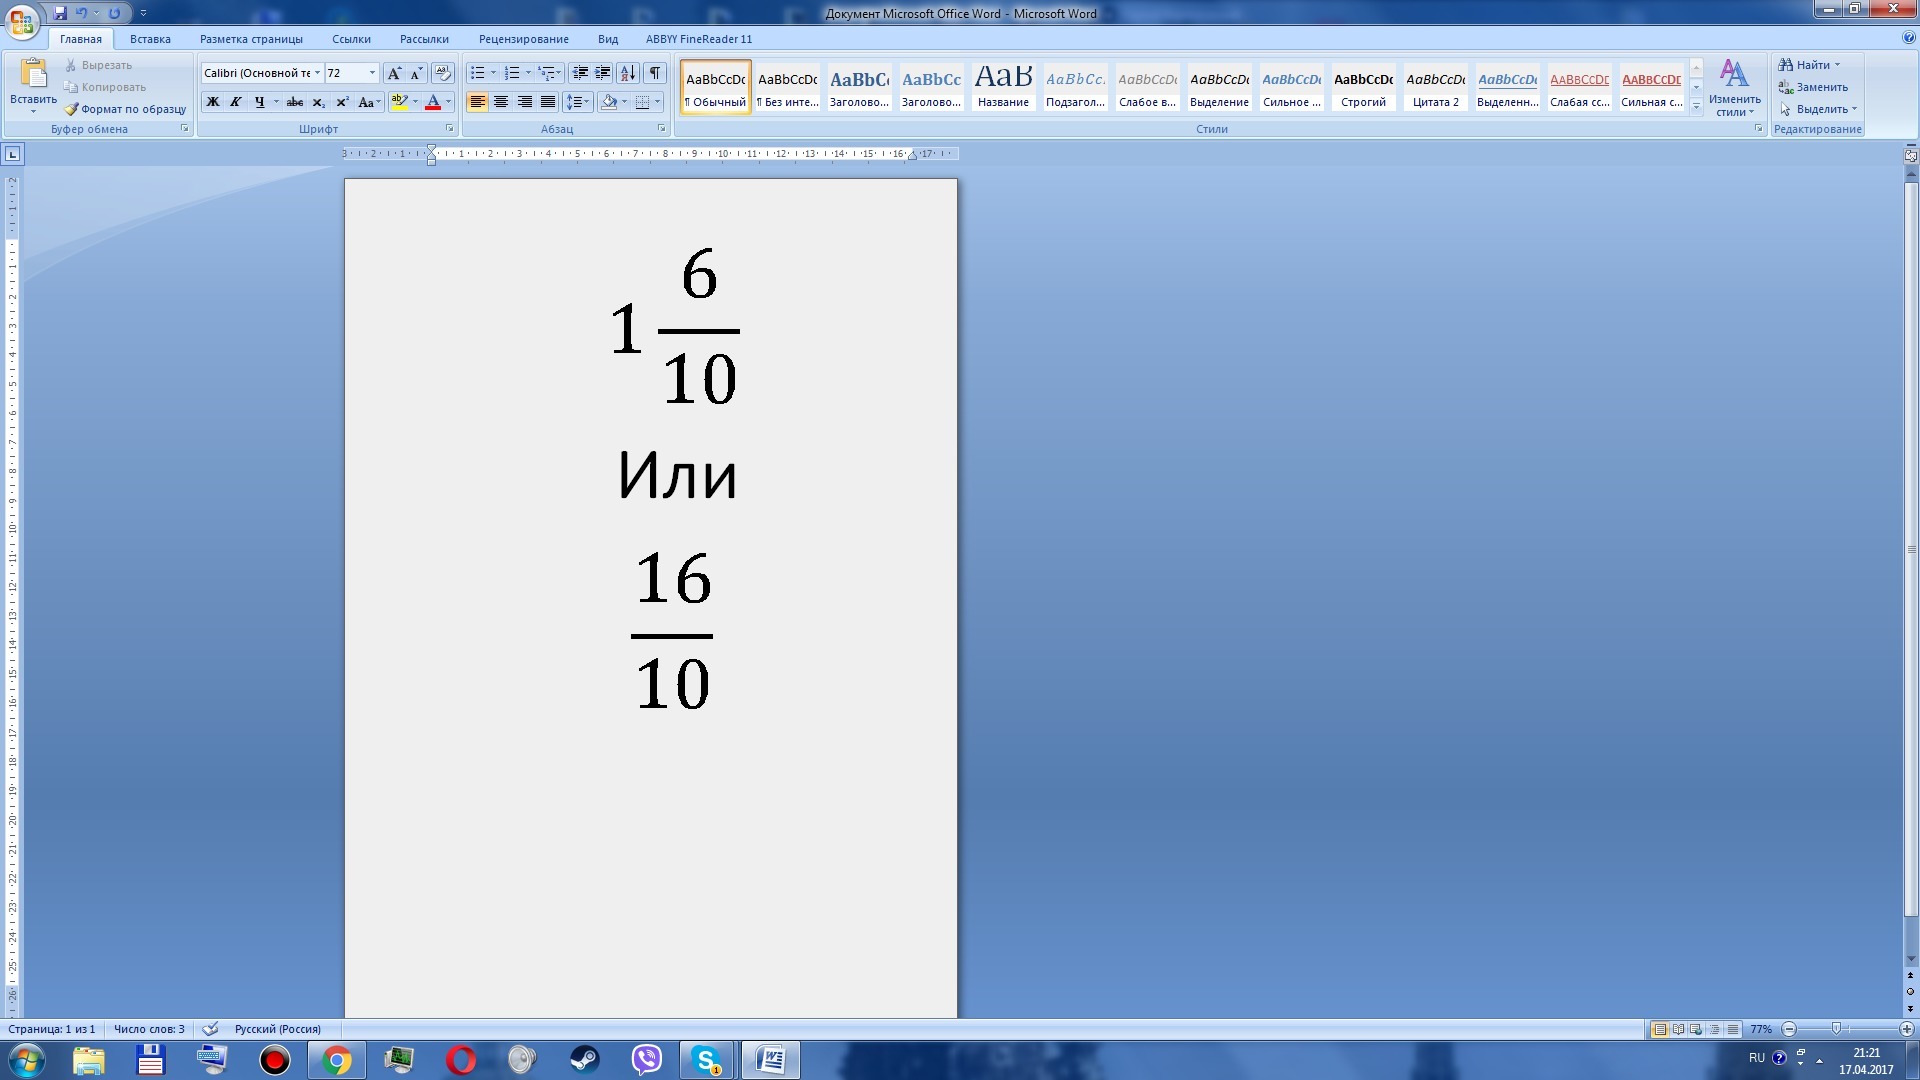1920x1080 pixels.
Task: Click the Font color icon
Action: pos(433,103)
